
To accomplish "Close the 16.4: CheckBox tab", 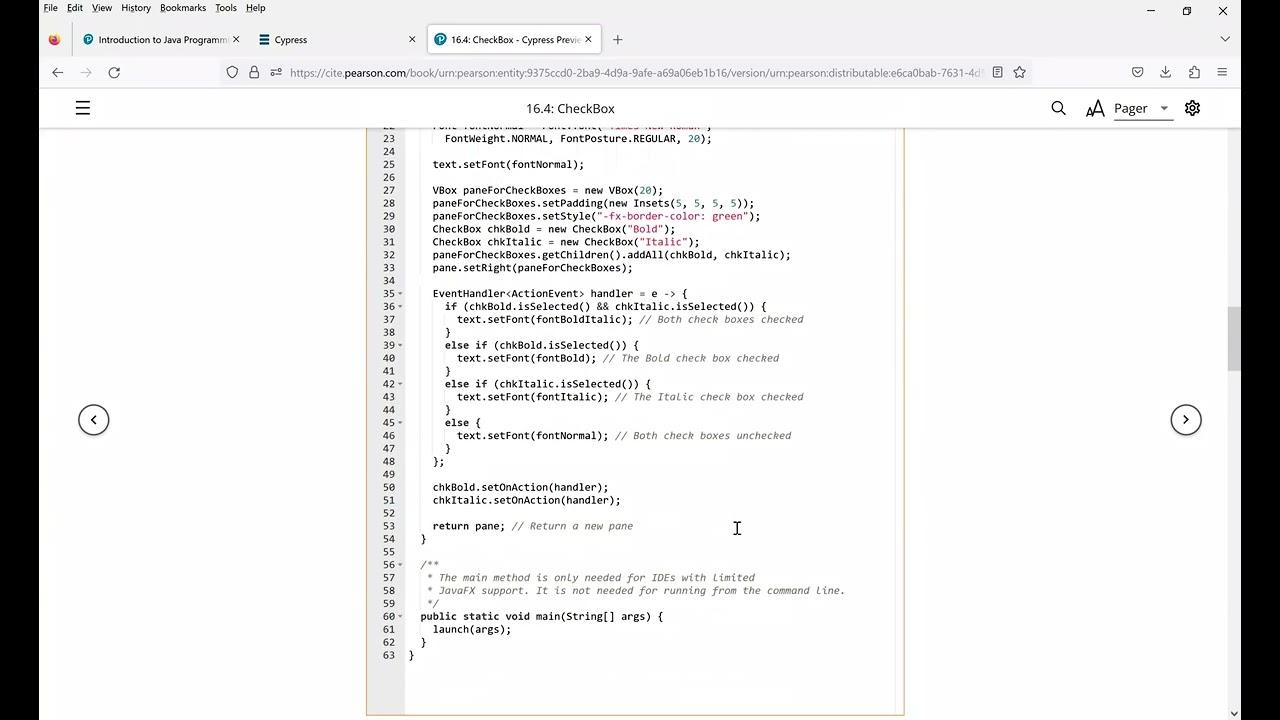I will coord(588,40).
